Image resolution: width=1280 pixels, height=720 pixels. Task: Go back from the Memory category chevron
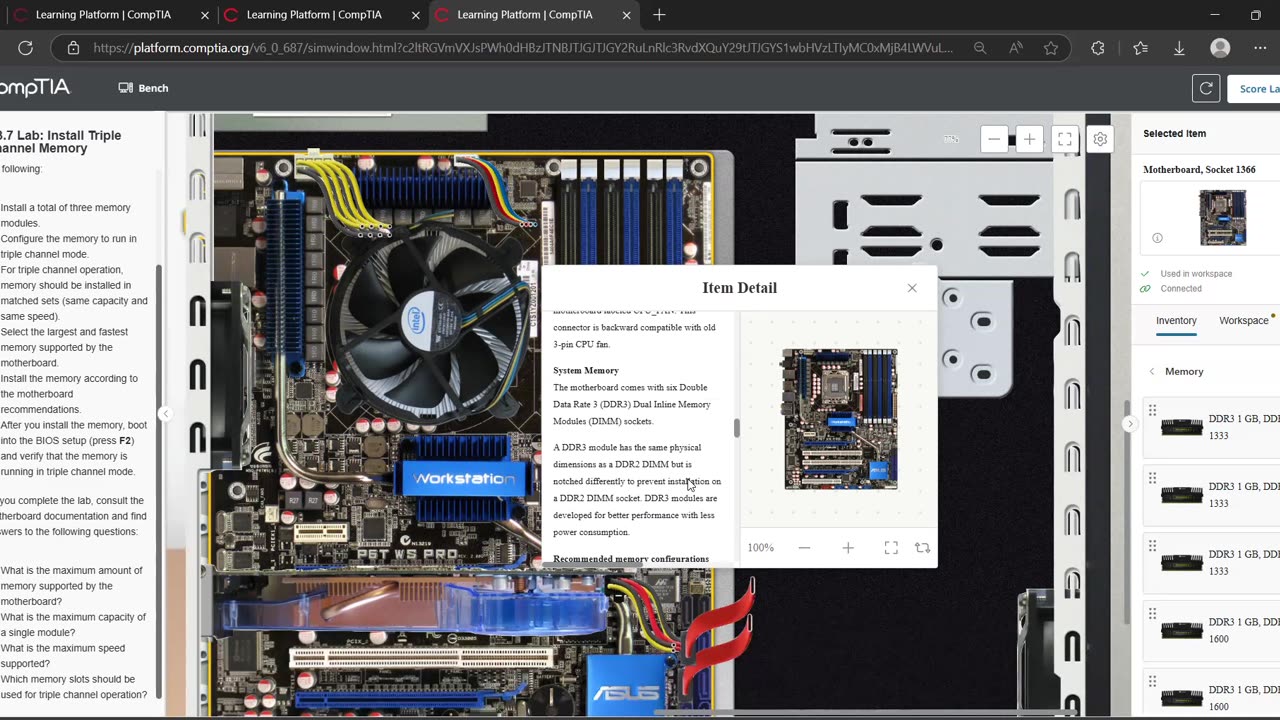1152,371
